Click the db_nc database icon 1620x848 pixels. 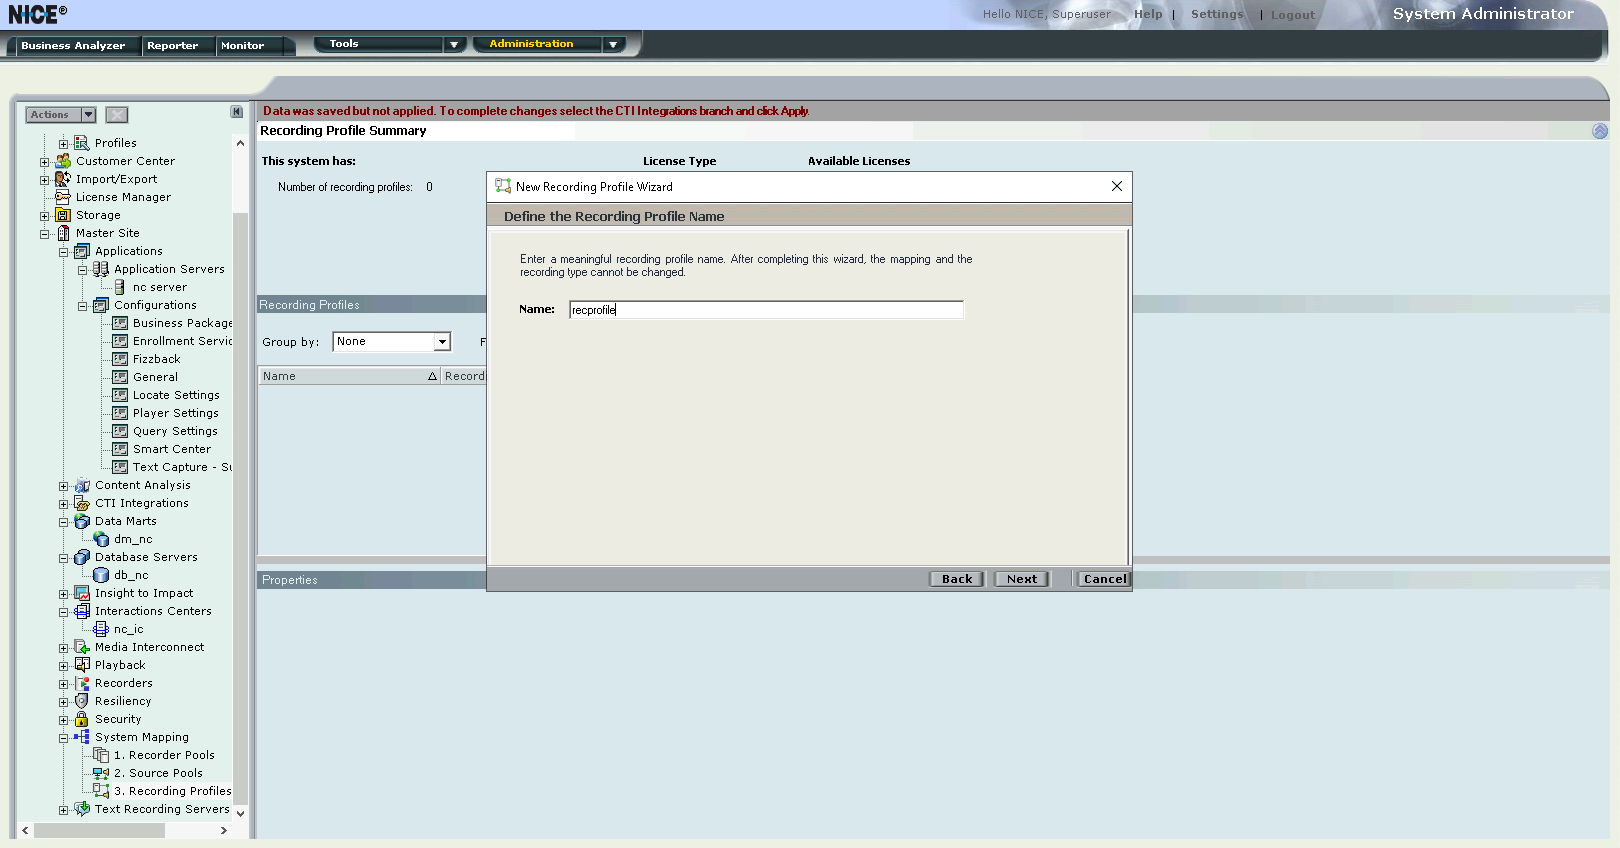click(x=101, y=575)
